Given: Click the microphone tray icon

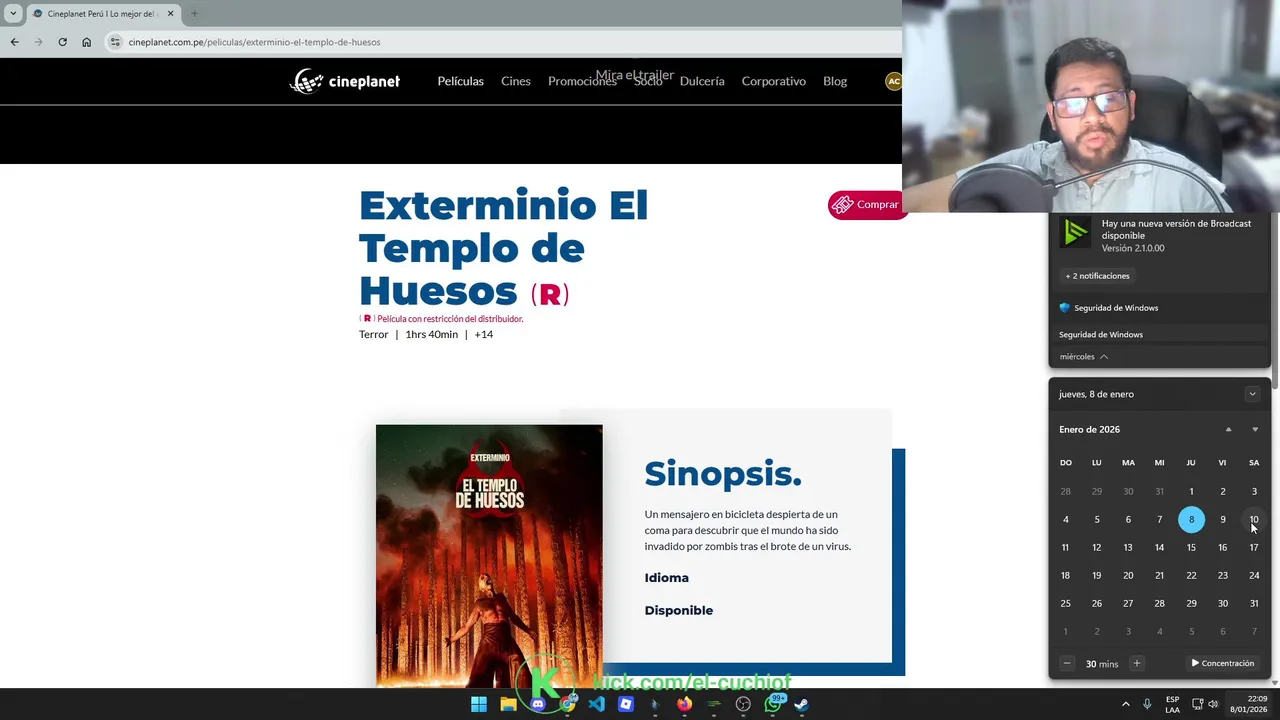Looking at the screenshot, I should coord(1147,704).
